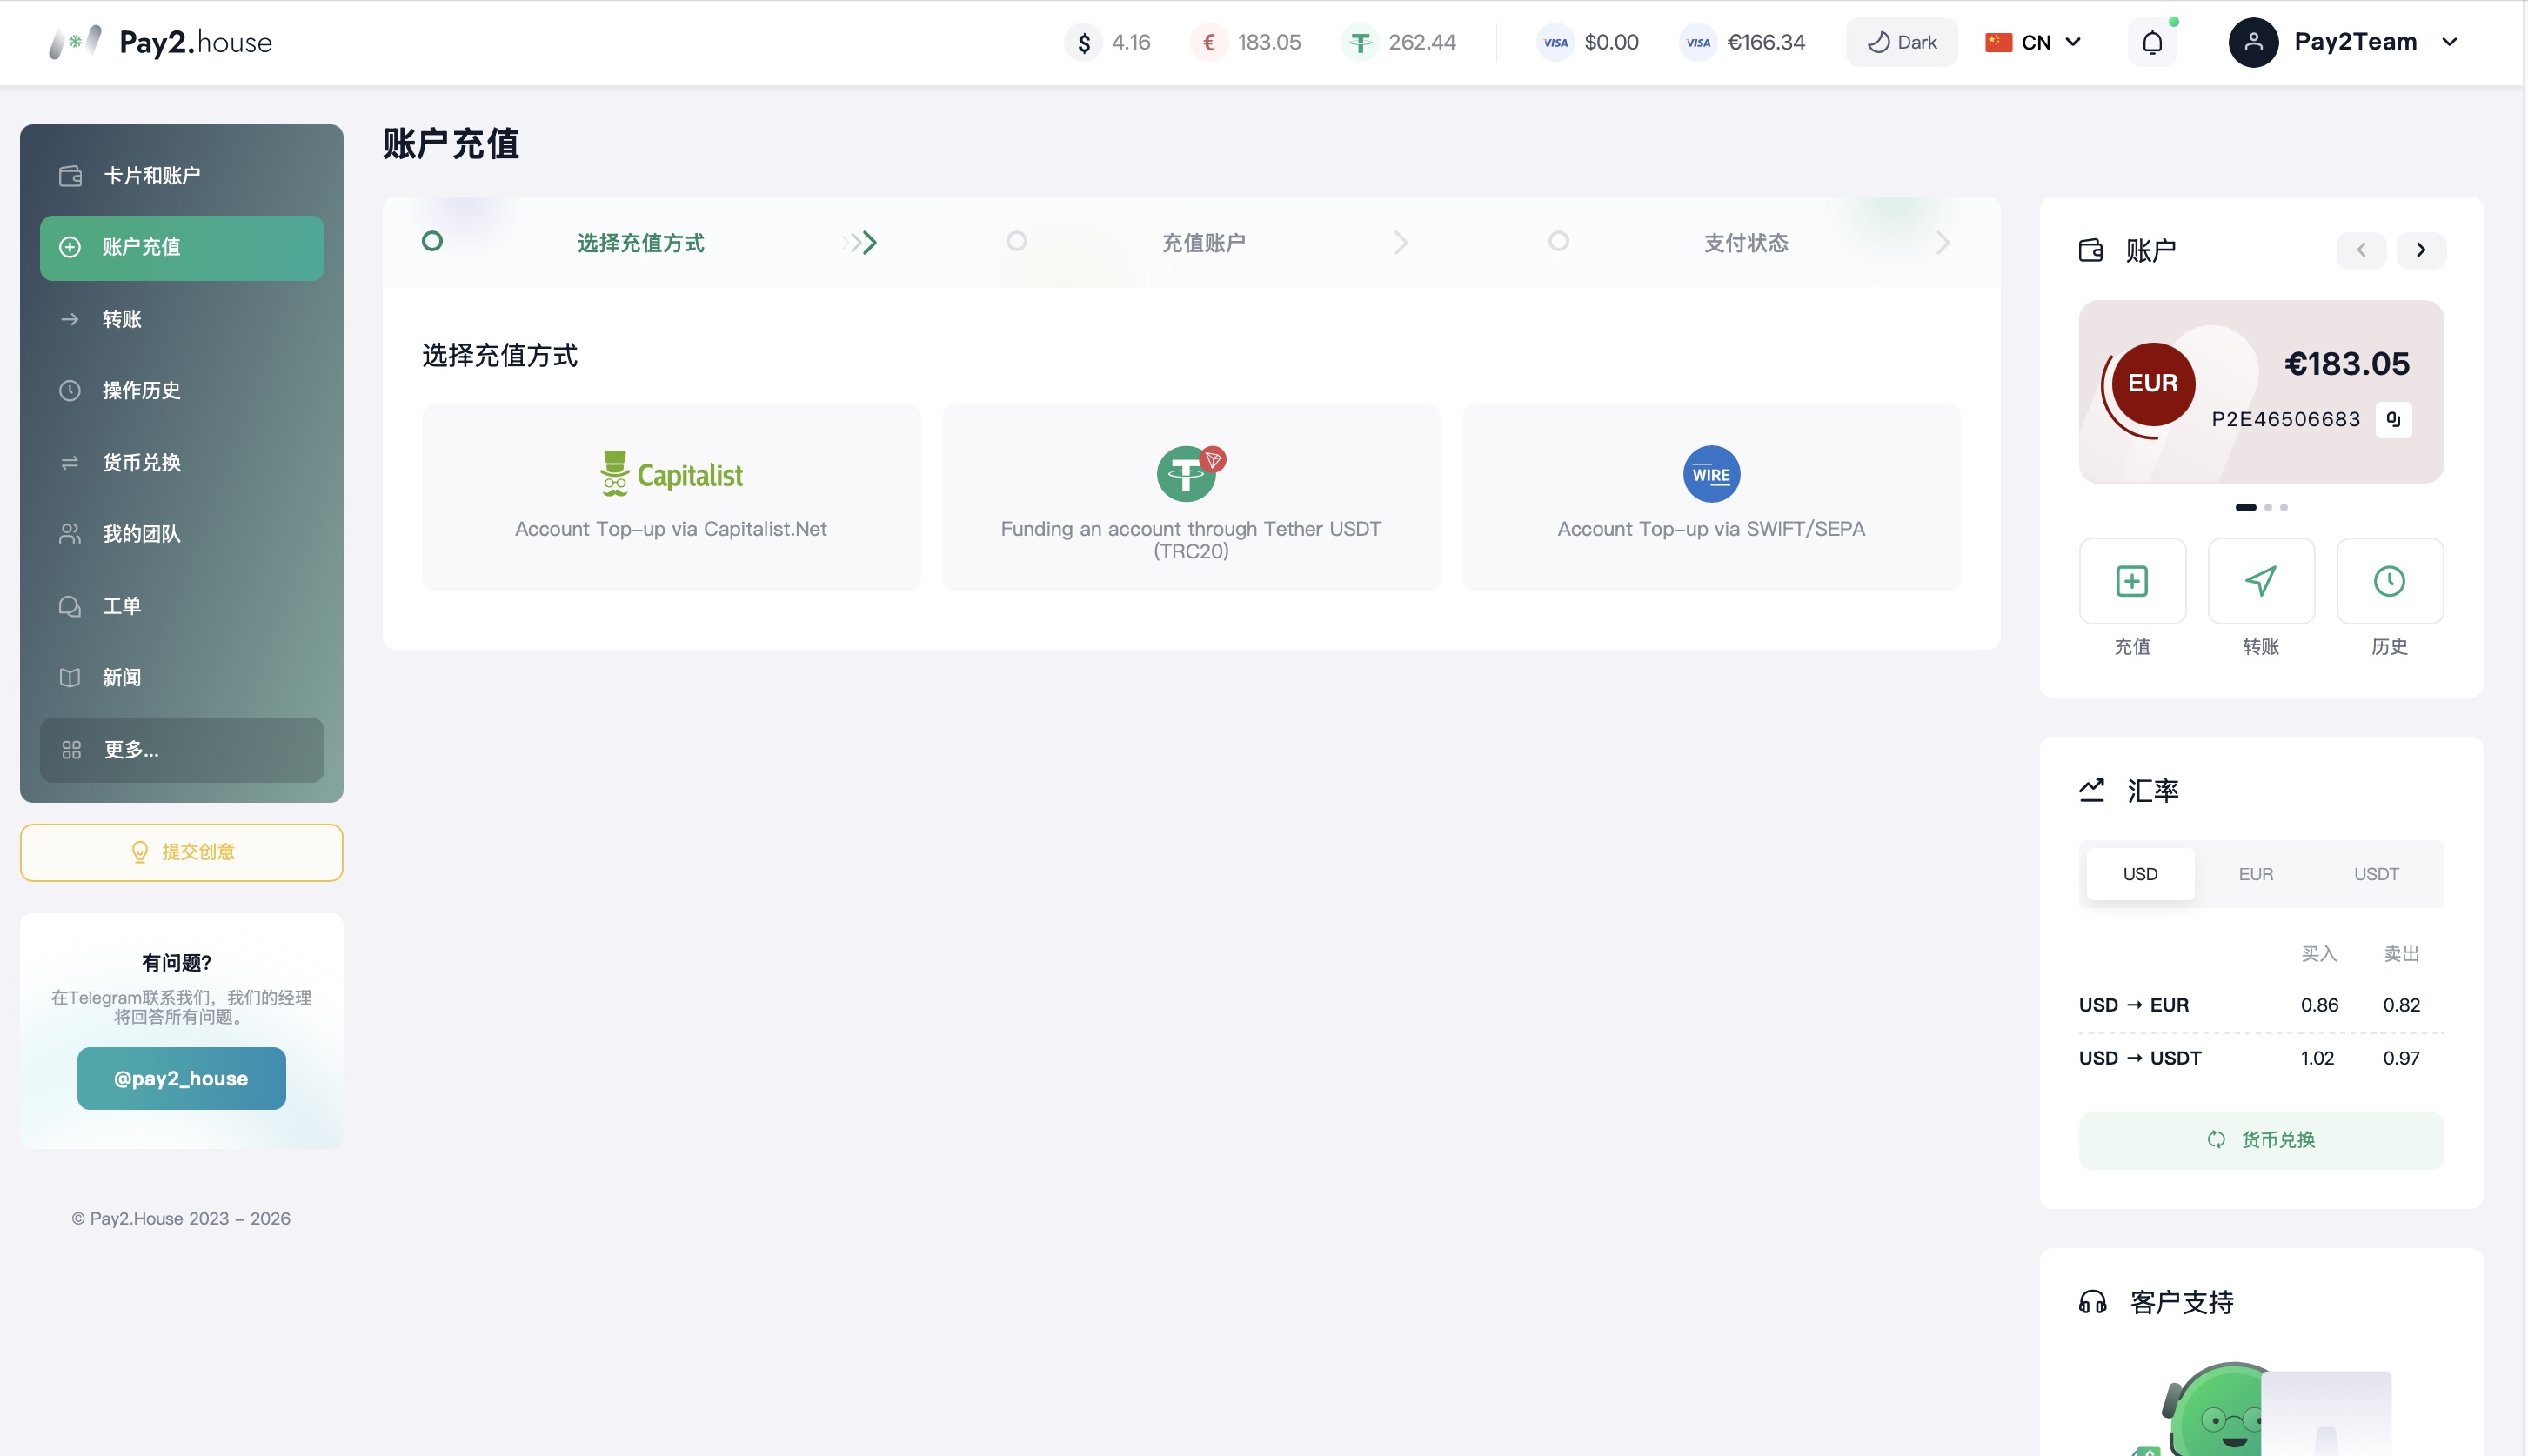The image size is (2528, 1456).
Task: Open 新闻 in the sidebar
Action: 182,678
